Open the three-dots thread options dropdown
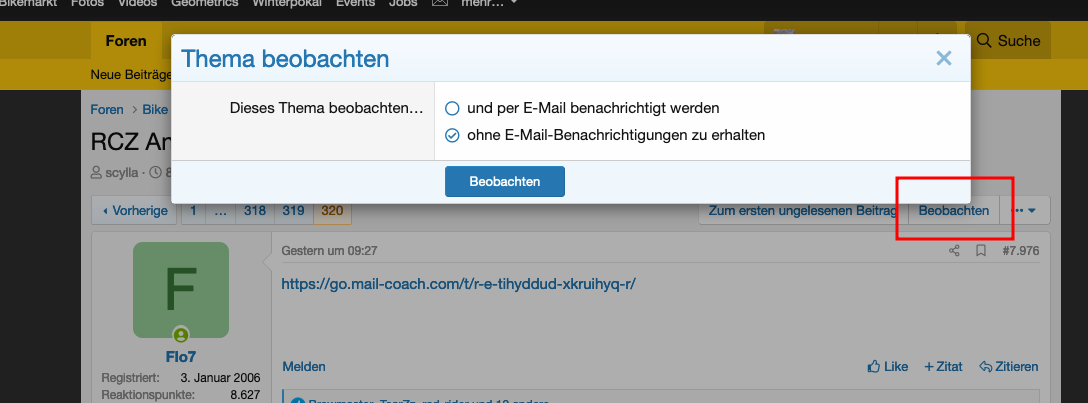This screenshot has width=1088, height=403. tap(1026, 211)
